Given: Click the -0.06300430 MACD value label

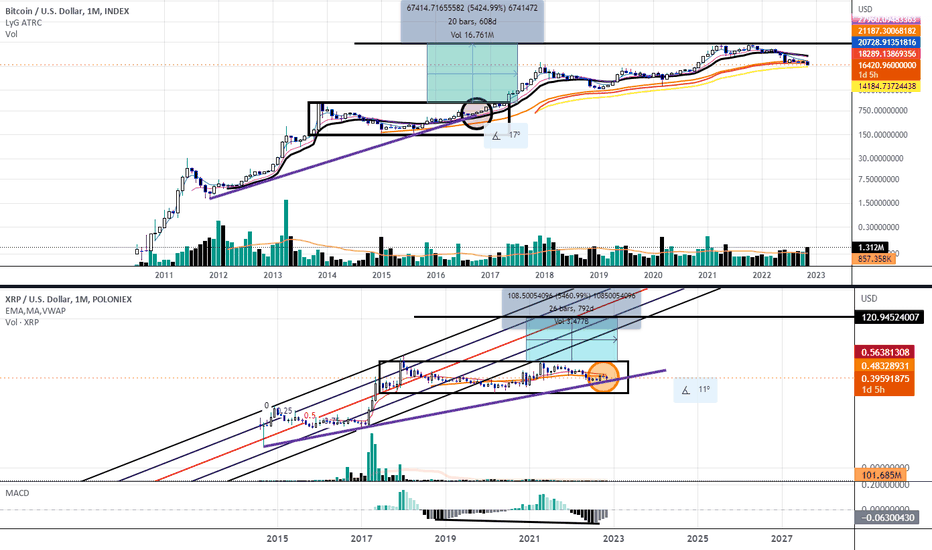Looking at the screenshot, I should click(x=888, y=517).
